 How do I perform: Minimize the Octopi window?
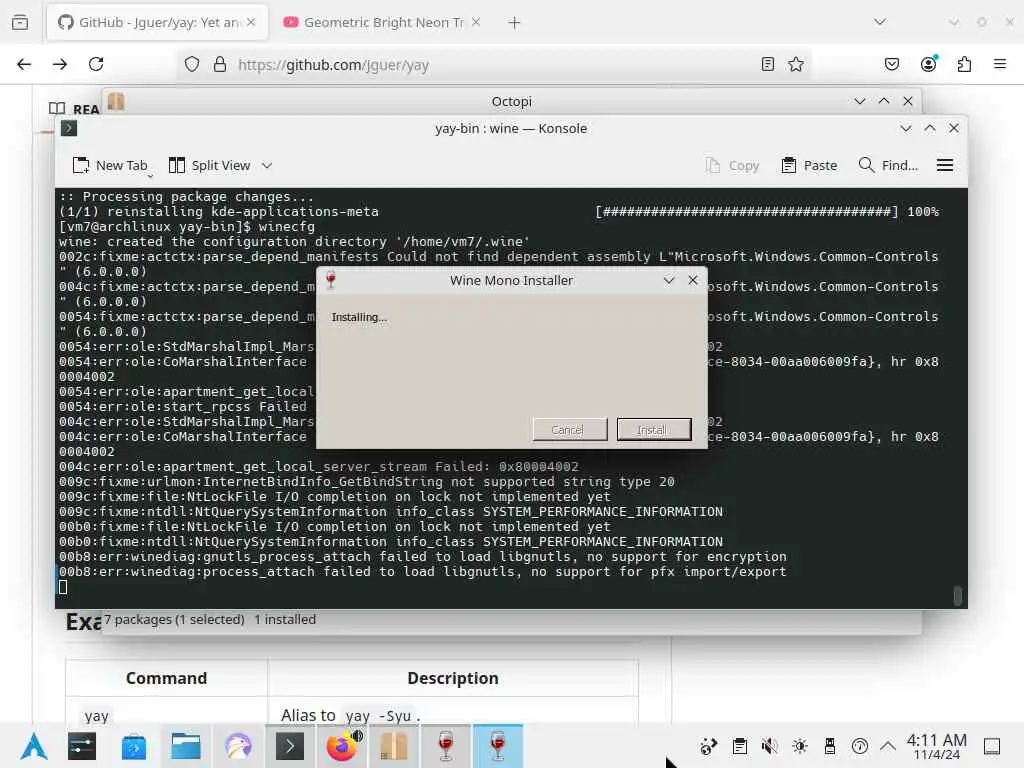pyautogui.click(x=859, y=101)
